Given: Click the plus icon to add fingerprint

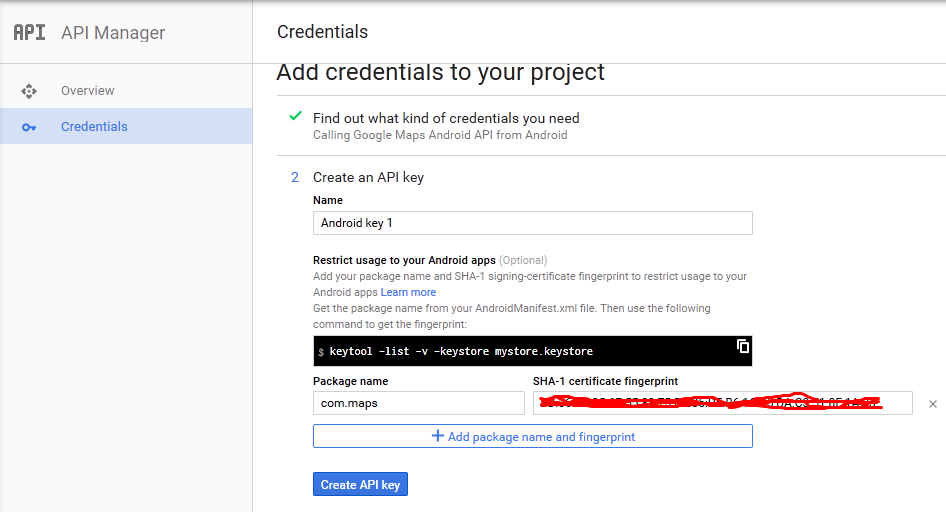Looking at the screenshot, I should [437, 436].
